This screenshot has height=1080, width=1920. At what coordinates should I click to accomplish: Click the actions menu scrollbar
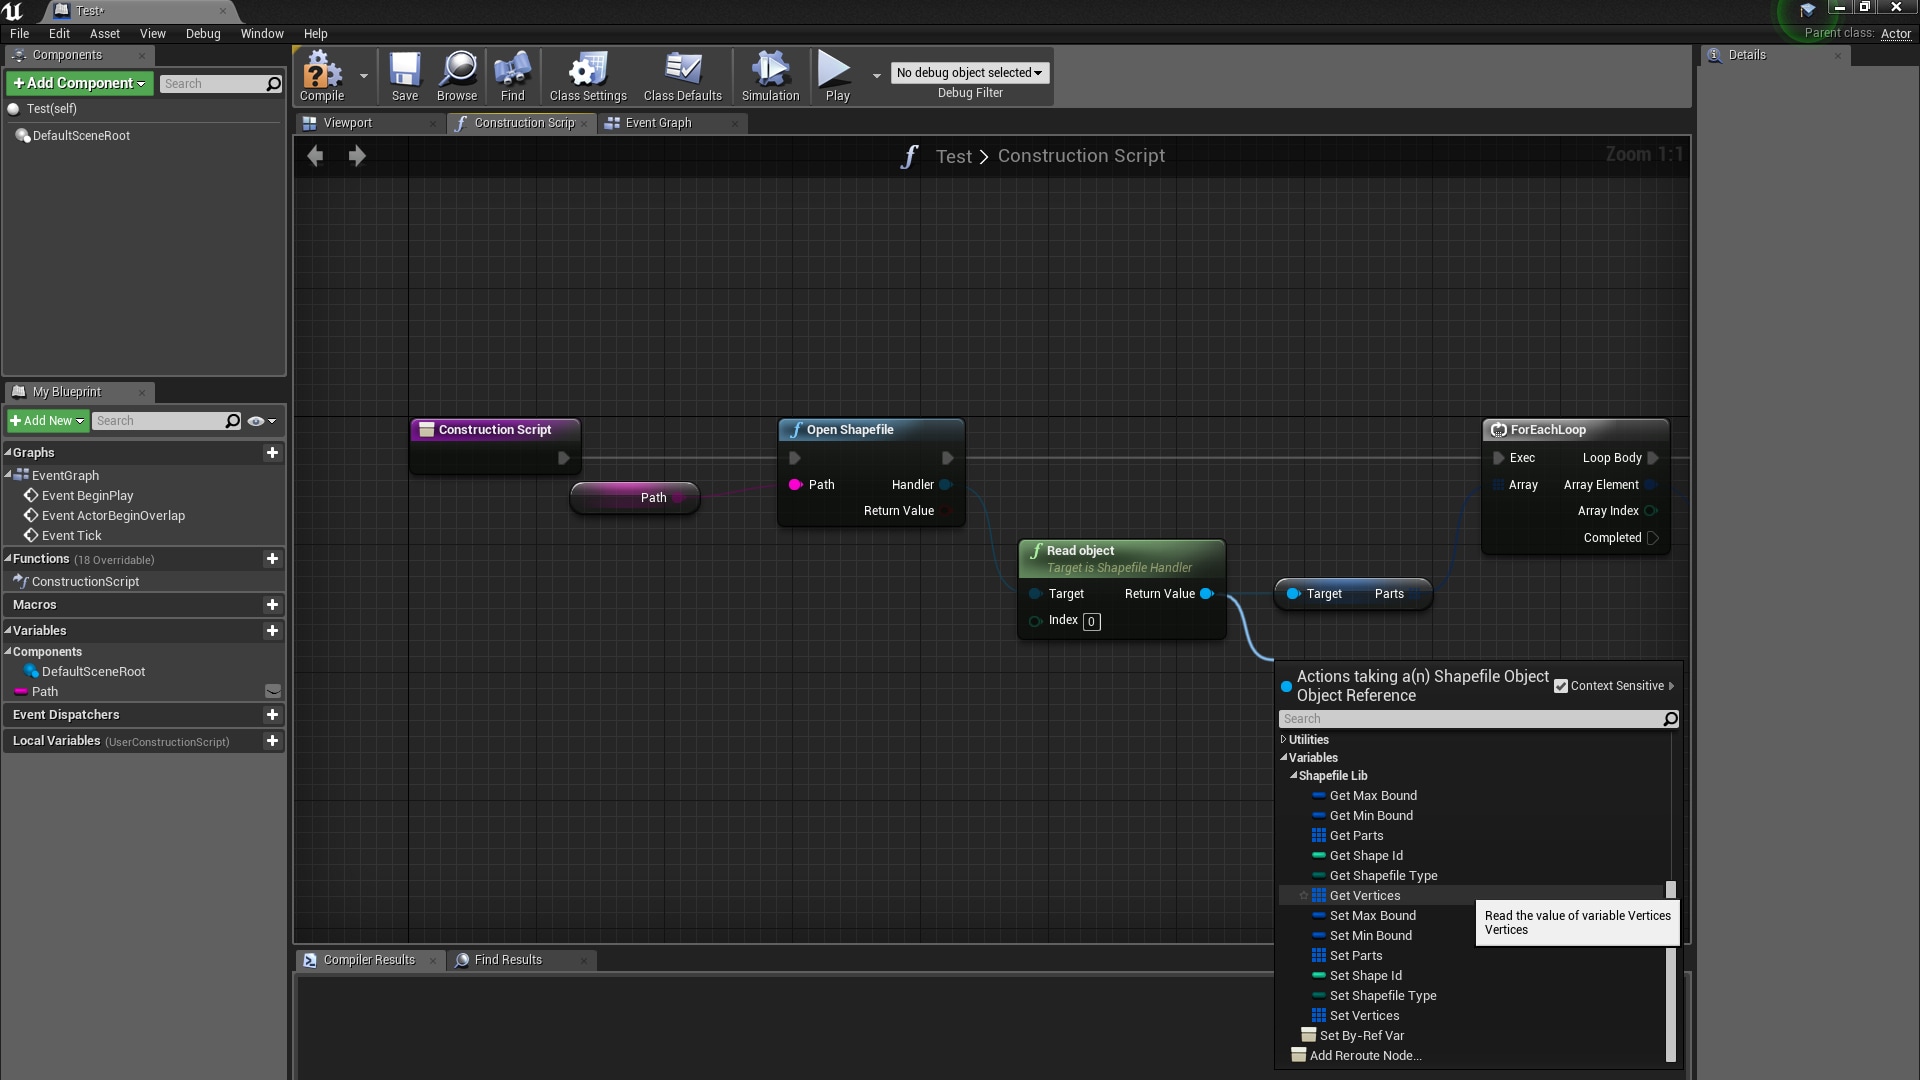click(x=1670, y=971)
